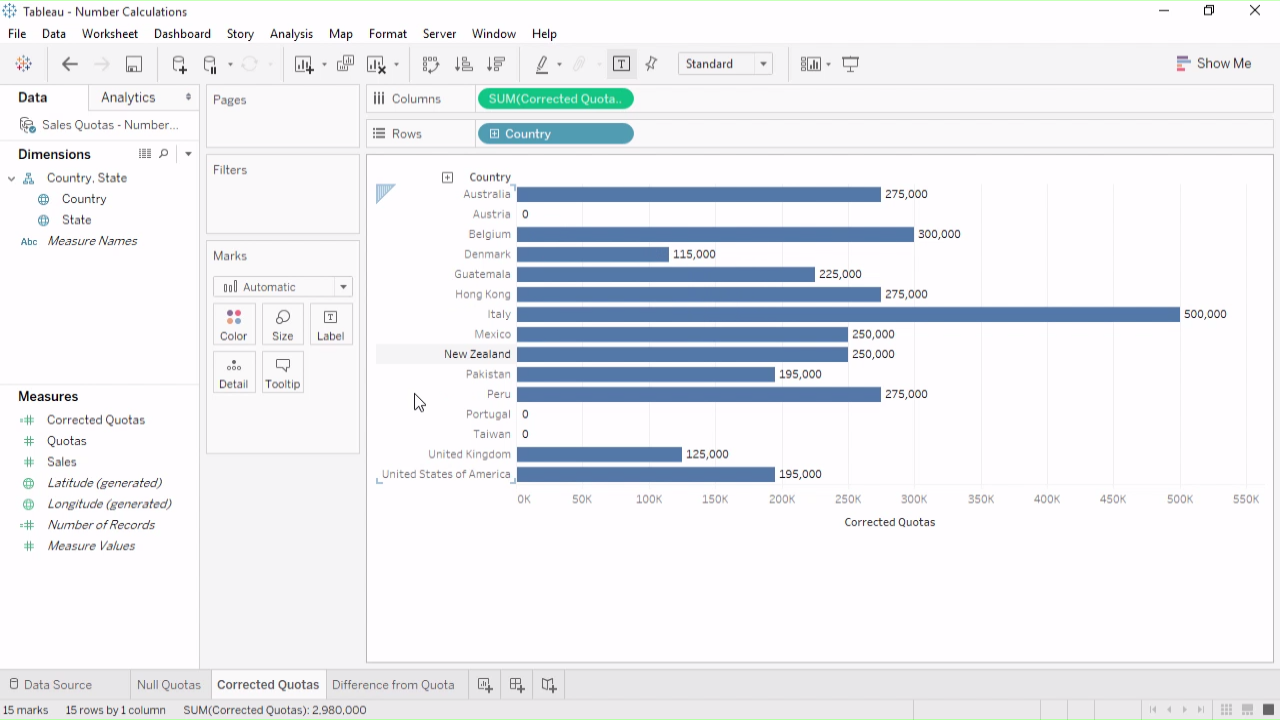Open the Marks type Automatic dropdown
Screen dimensions: 1280x720
coord(283,287)
